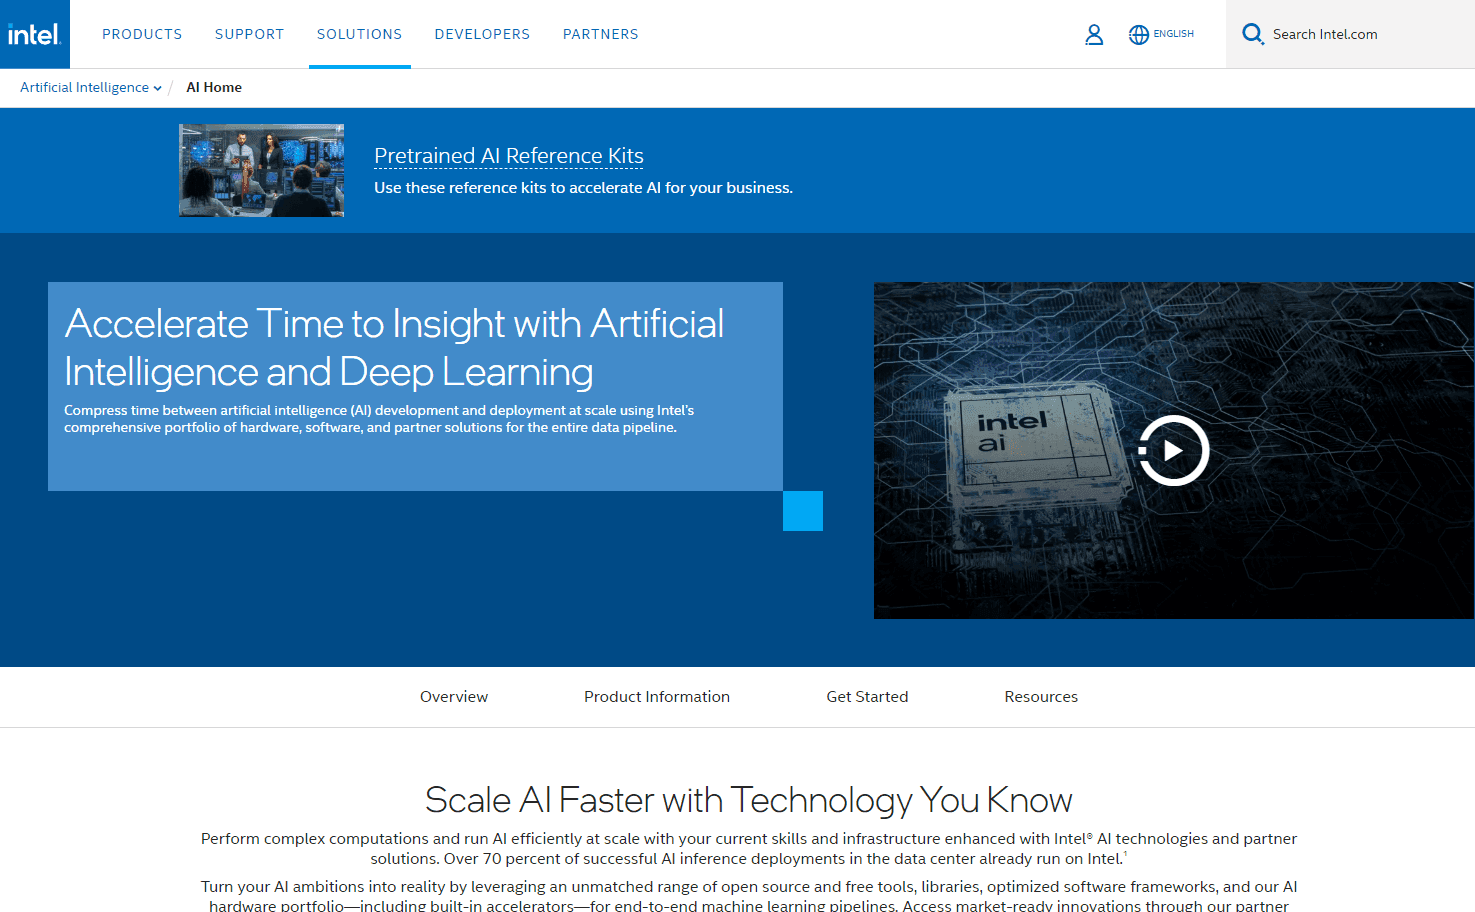The height and width of the screenshot is (912, 1475).
Task: Click the 'Compress time between artificial intelligence' paragraph
Action: pos(379,419)
